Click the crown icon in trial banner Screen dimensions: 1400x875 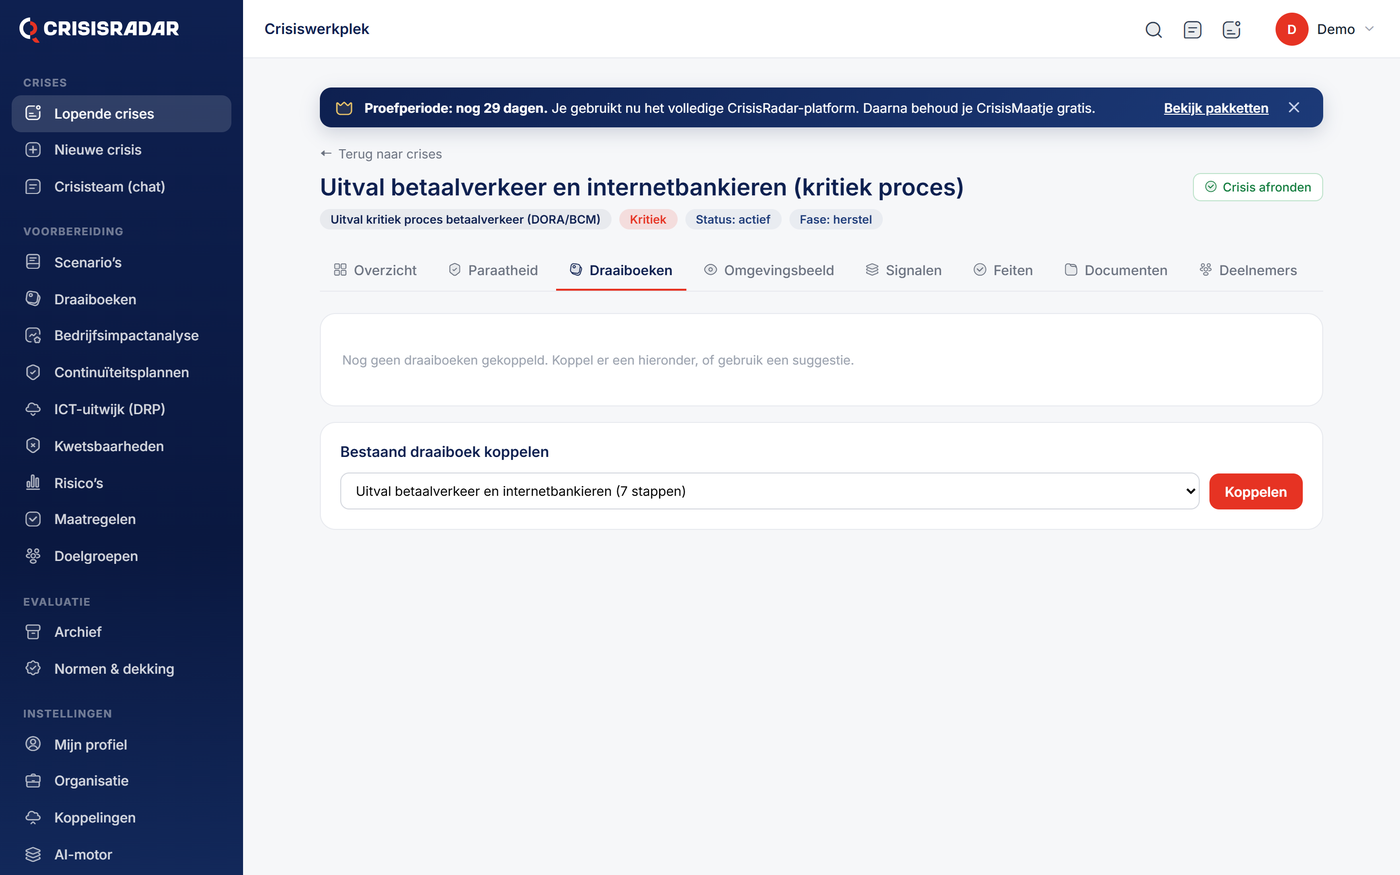click(344, 108)
